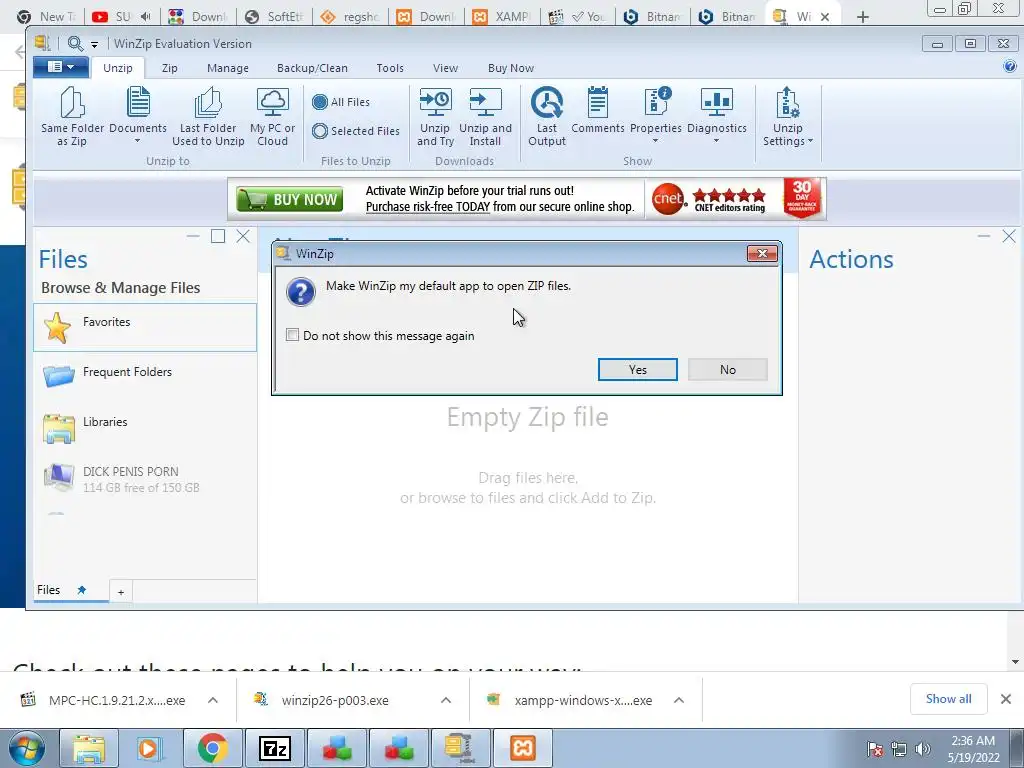The height and width of the screenshot is (768, 1024).
Task: Open the Backup/Clean ribbon tab
Action: click(312, 68)
